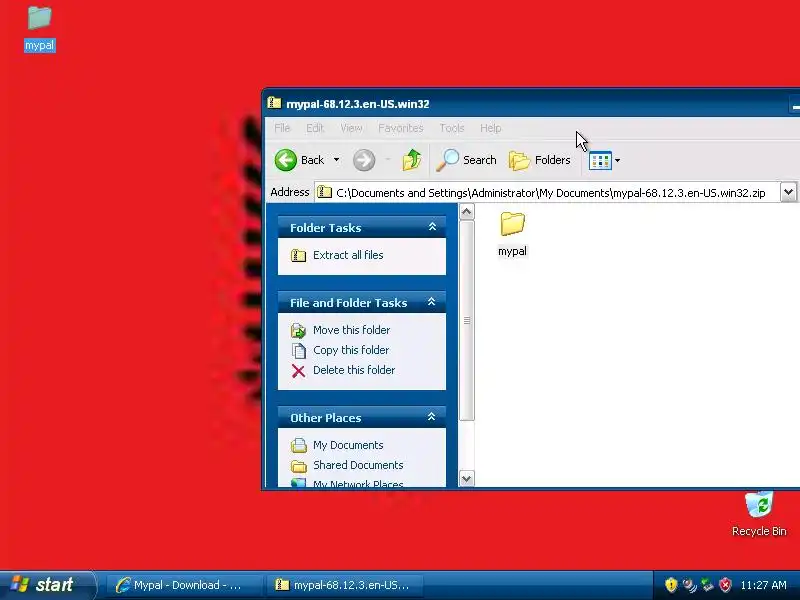This screenshot has height=600, width=800.
Task: Open the File menu
Action: pyautogui.click(x=282, y=128)
